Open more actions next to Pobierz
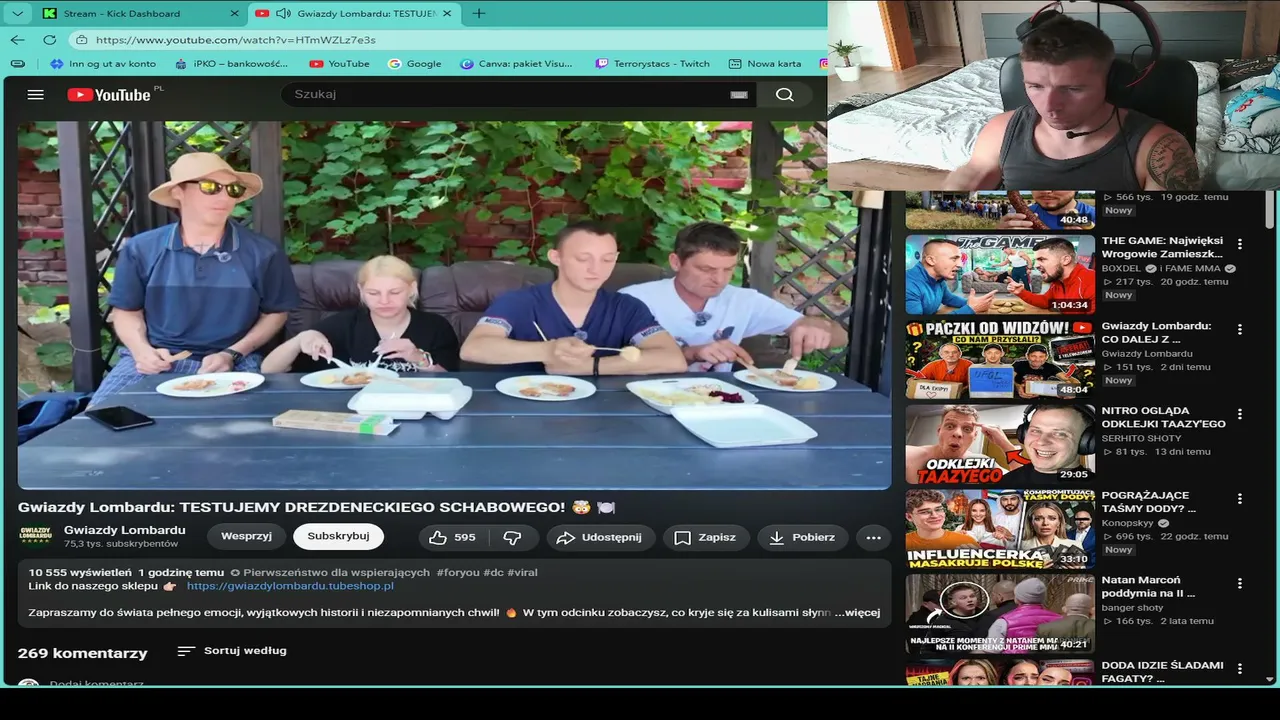This screenshot has height=720, width=1280. click(x=873, y=537)
